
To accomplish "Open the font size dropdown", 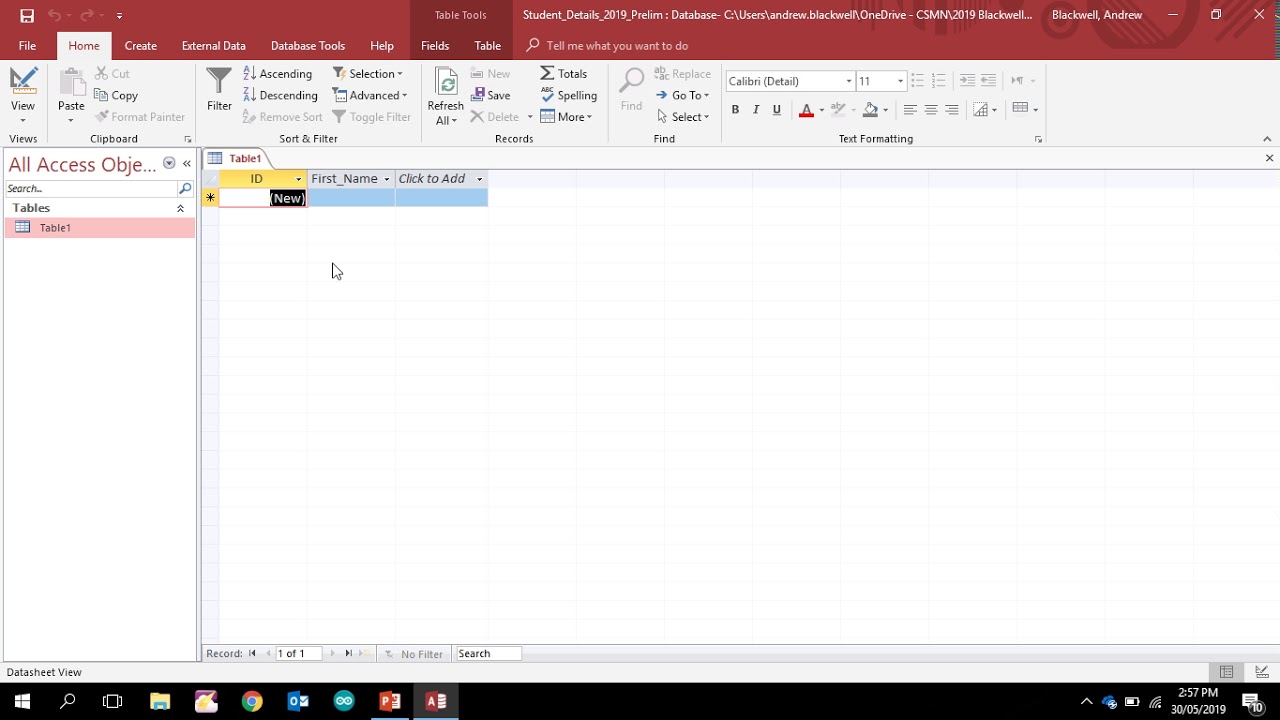I will [x=900, y=81].
